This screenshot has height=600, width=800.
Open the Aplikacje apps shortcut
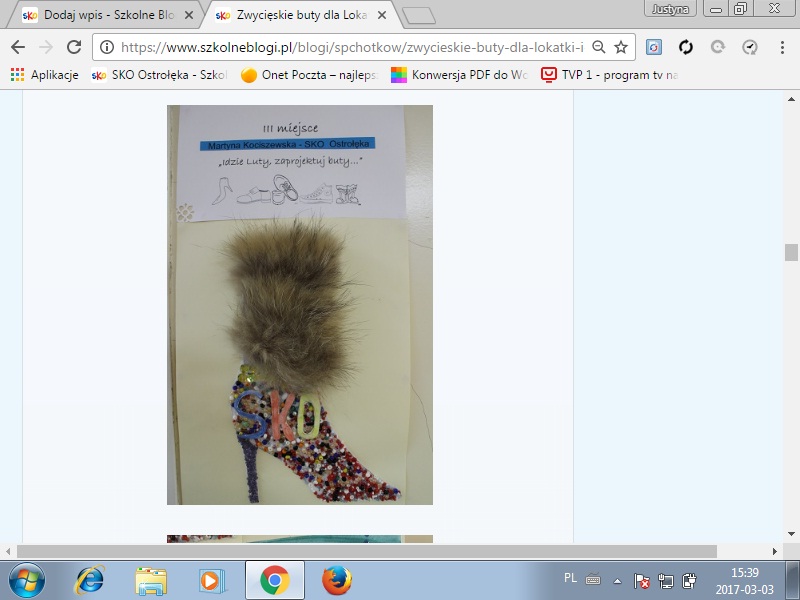(x=44, y=75)
